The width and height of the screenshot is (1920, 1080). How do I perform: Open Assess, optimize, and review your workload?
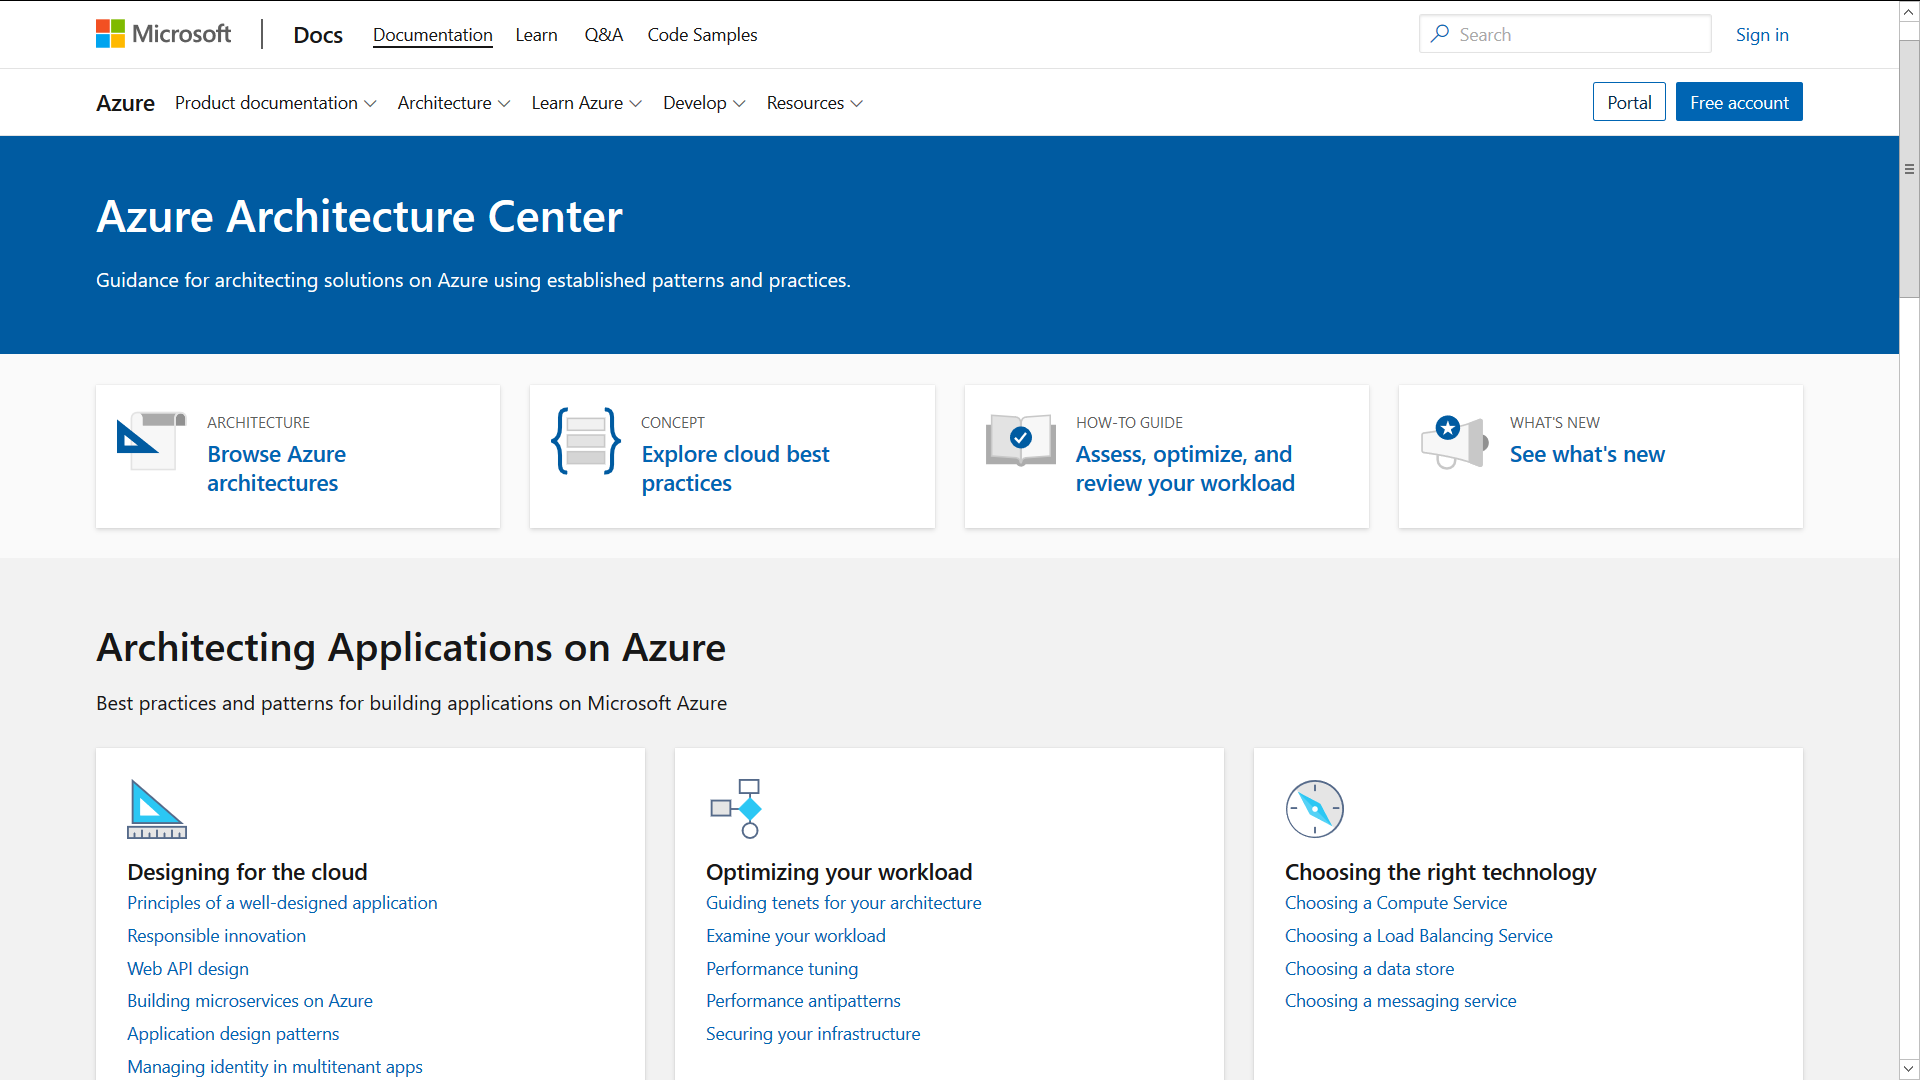pos(1185,468)
